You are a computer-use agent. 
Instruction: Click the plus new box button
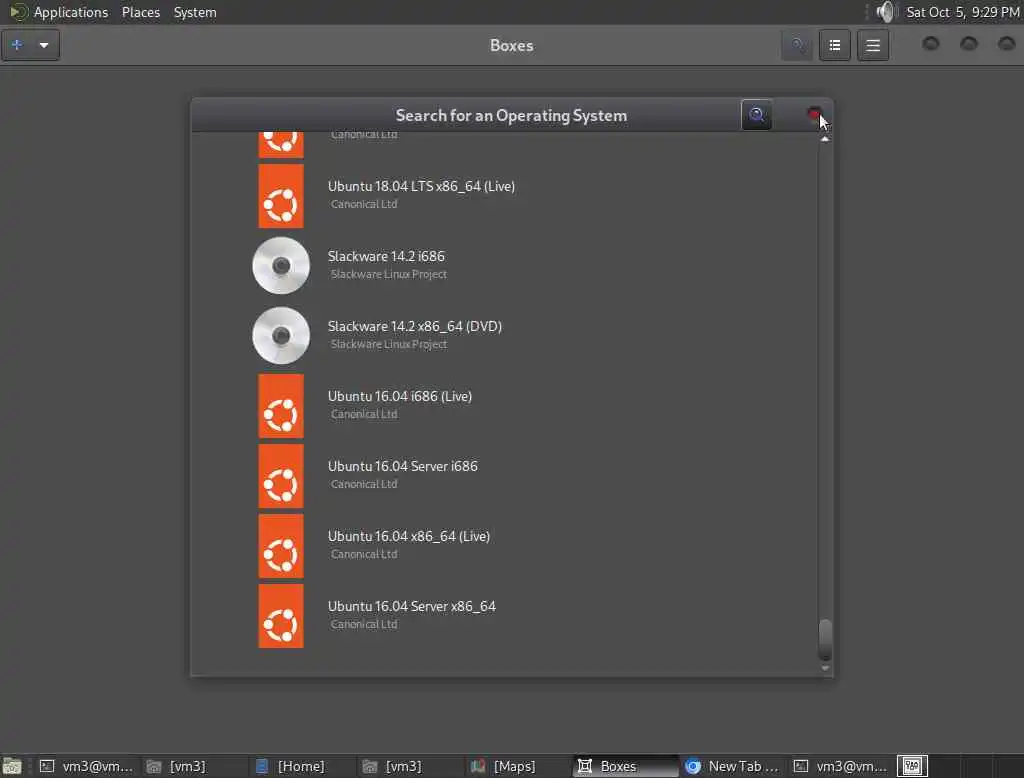pos(17,45)
